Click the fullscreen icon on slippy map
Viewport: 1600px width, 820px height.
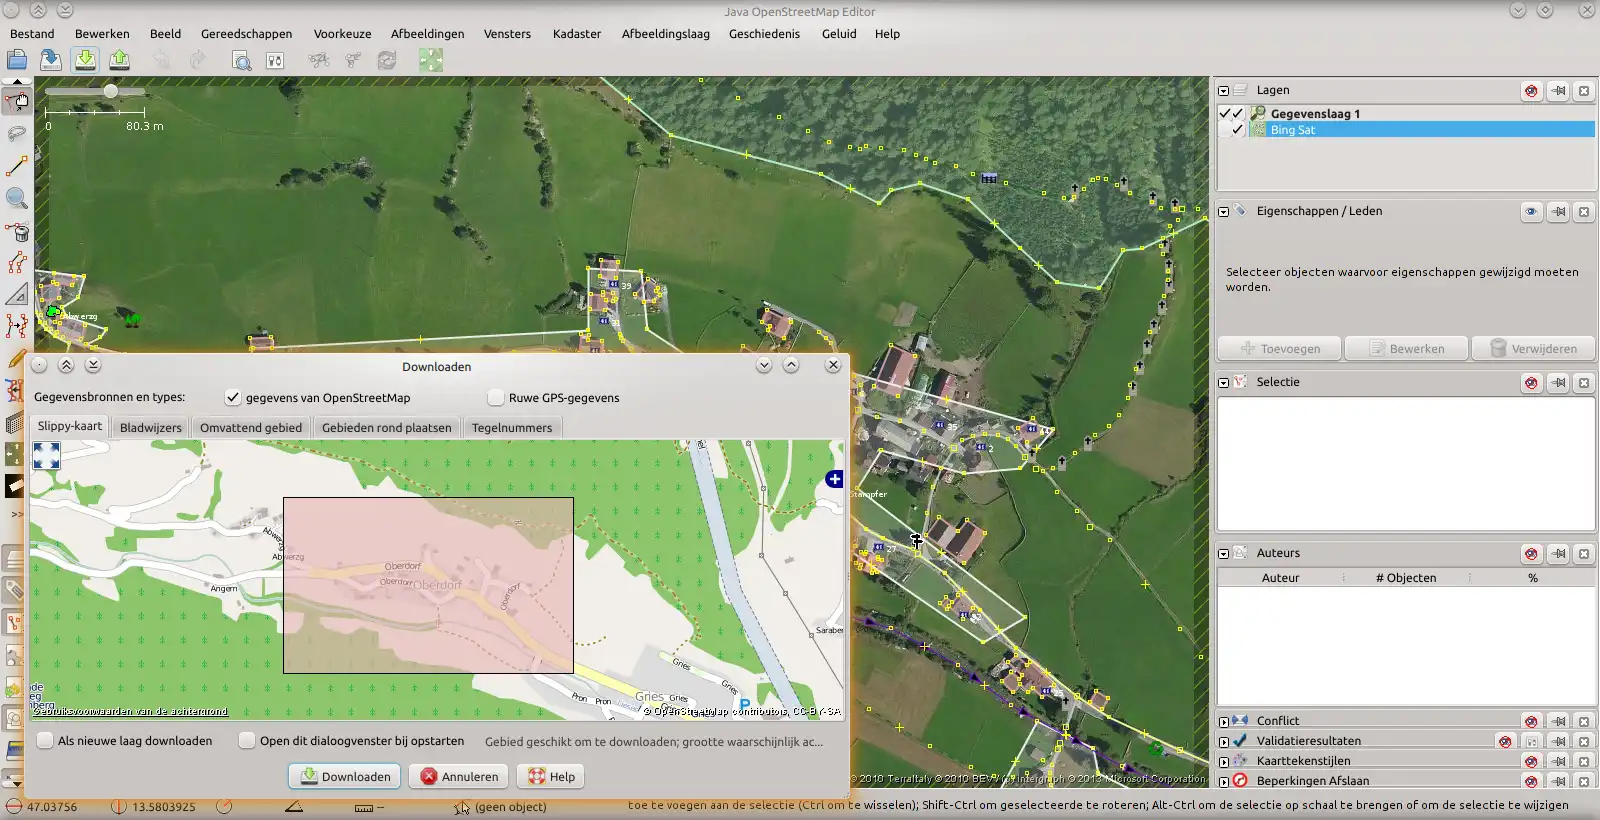coord(46,456)
